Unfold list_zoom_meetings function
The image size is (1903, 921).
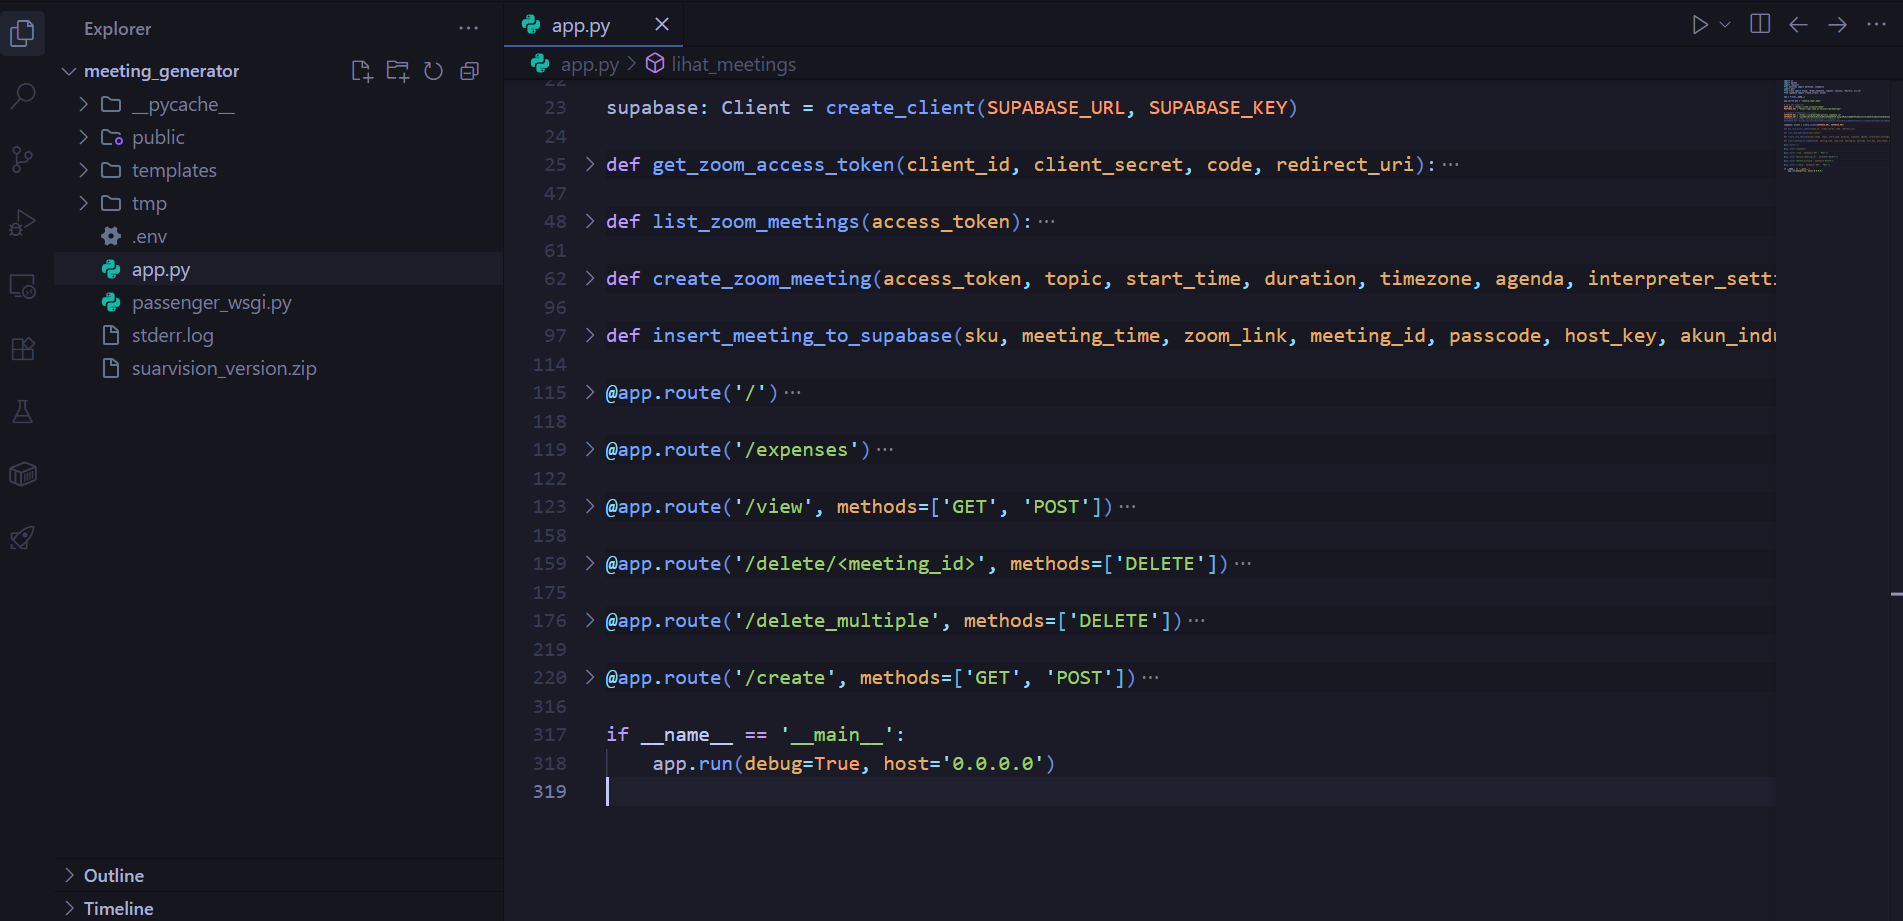[x=590, y=221]
